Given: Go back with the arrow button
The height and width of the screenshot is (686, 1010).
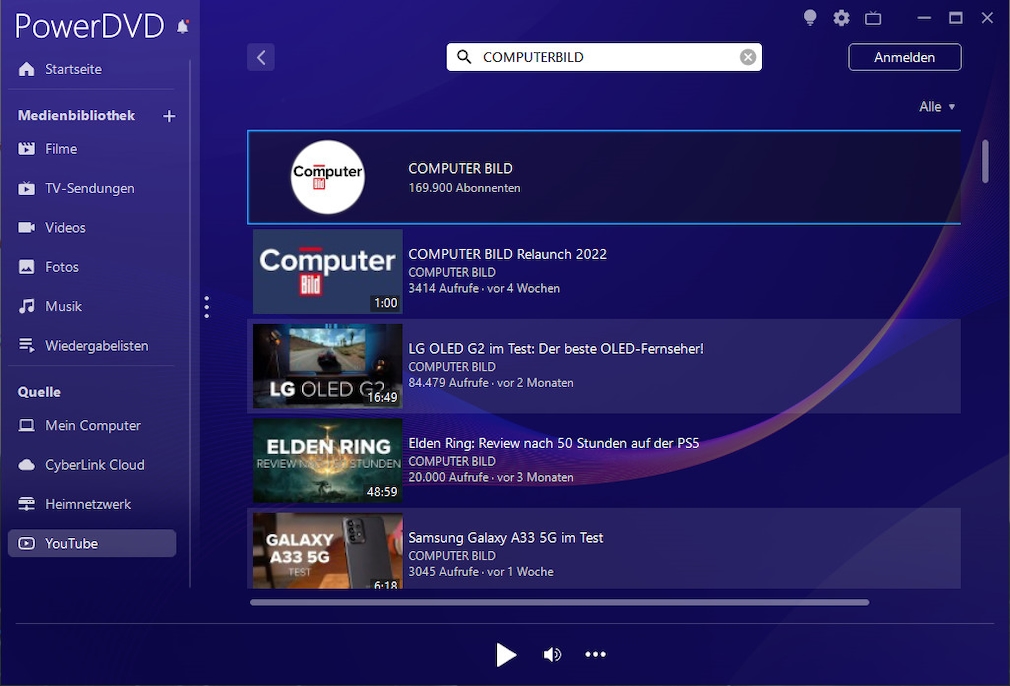Looking at the screenshot, I should point(261,57).
